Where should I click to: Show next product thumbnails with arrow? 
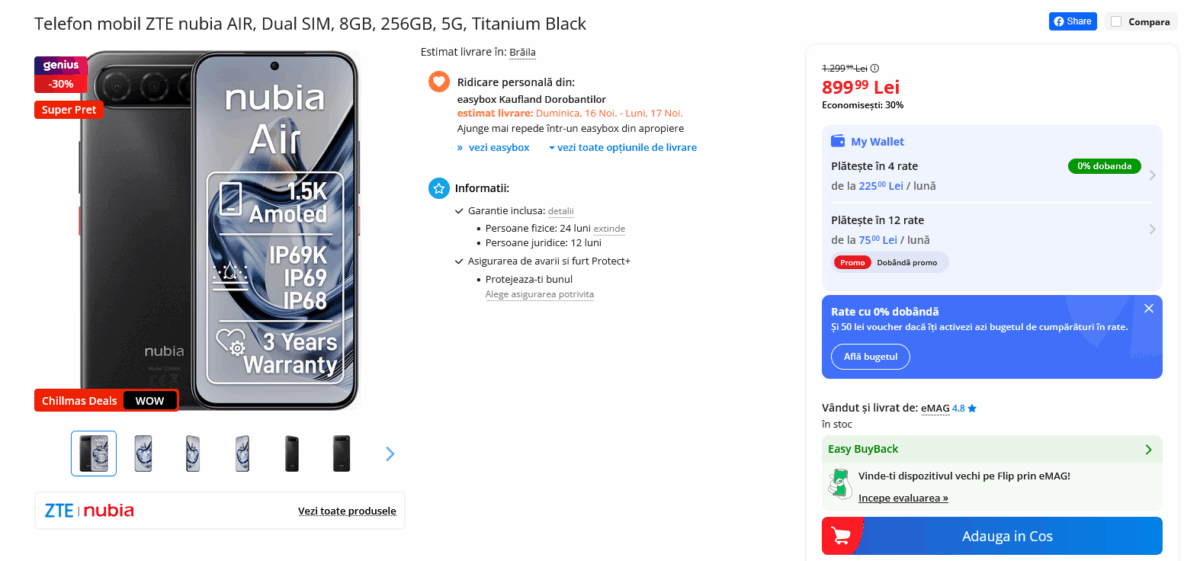(x=390, y=454)
